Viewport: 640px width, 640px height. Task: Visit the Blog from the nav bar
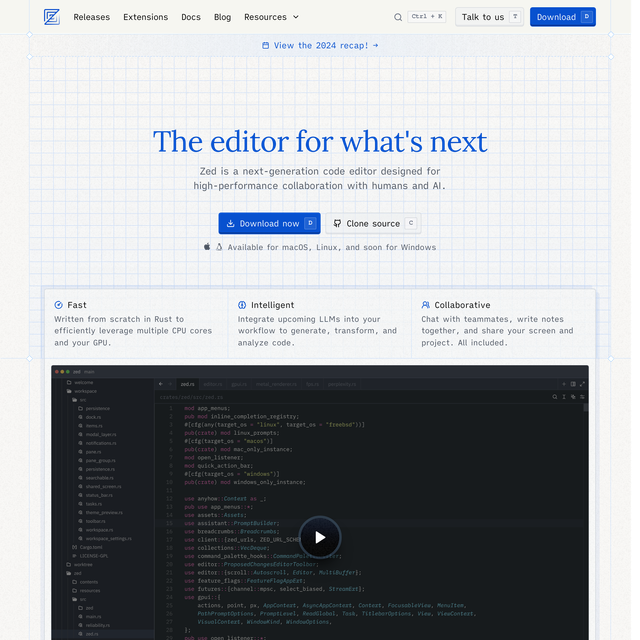click(x=222, y=17)
